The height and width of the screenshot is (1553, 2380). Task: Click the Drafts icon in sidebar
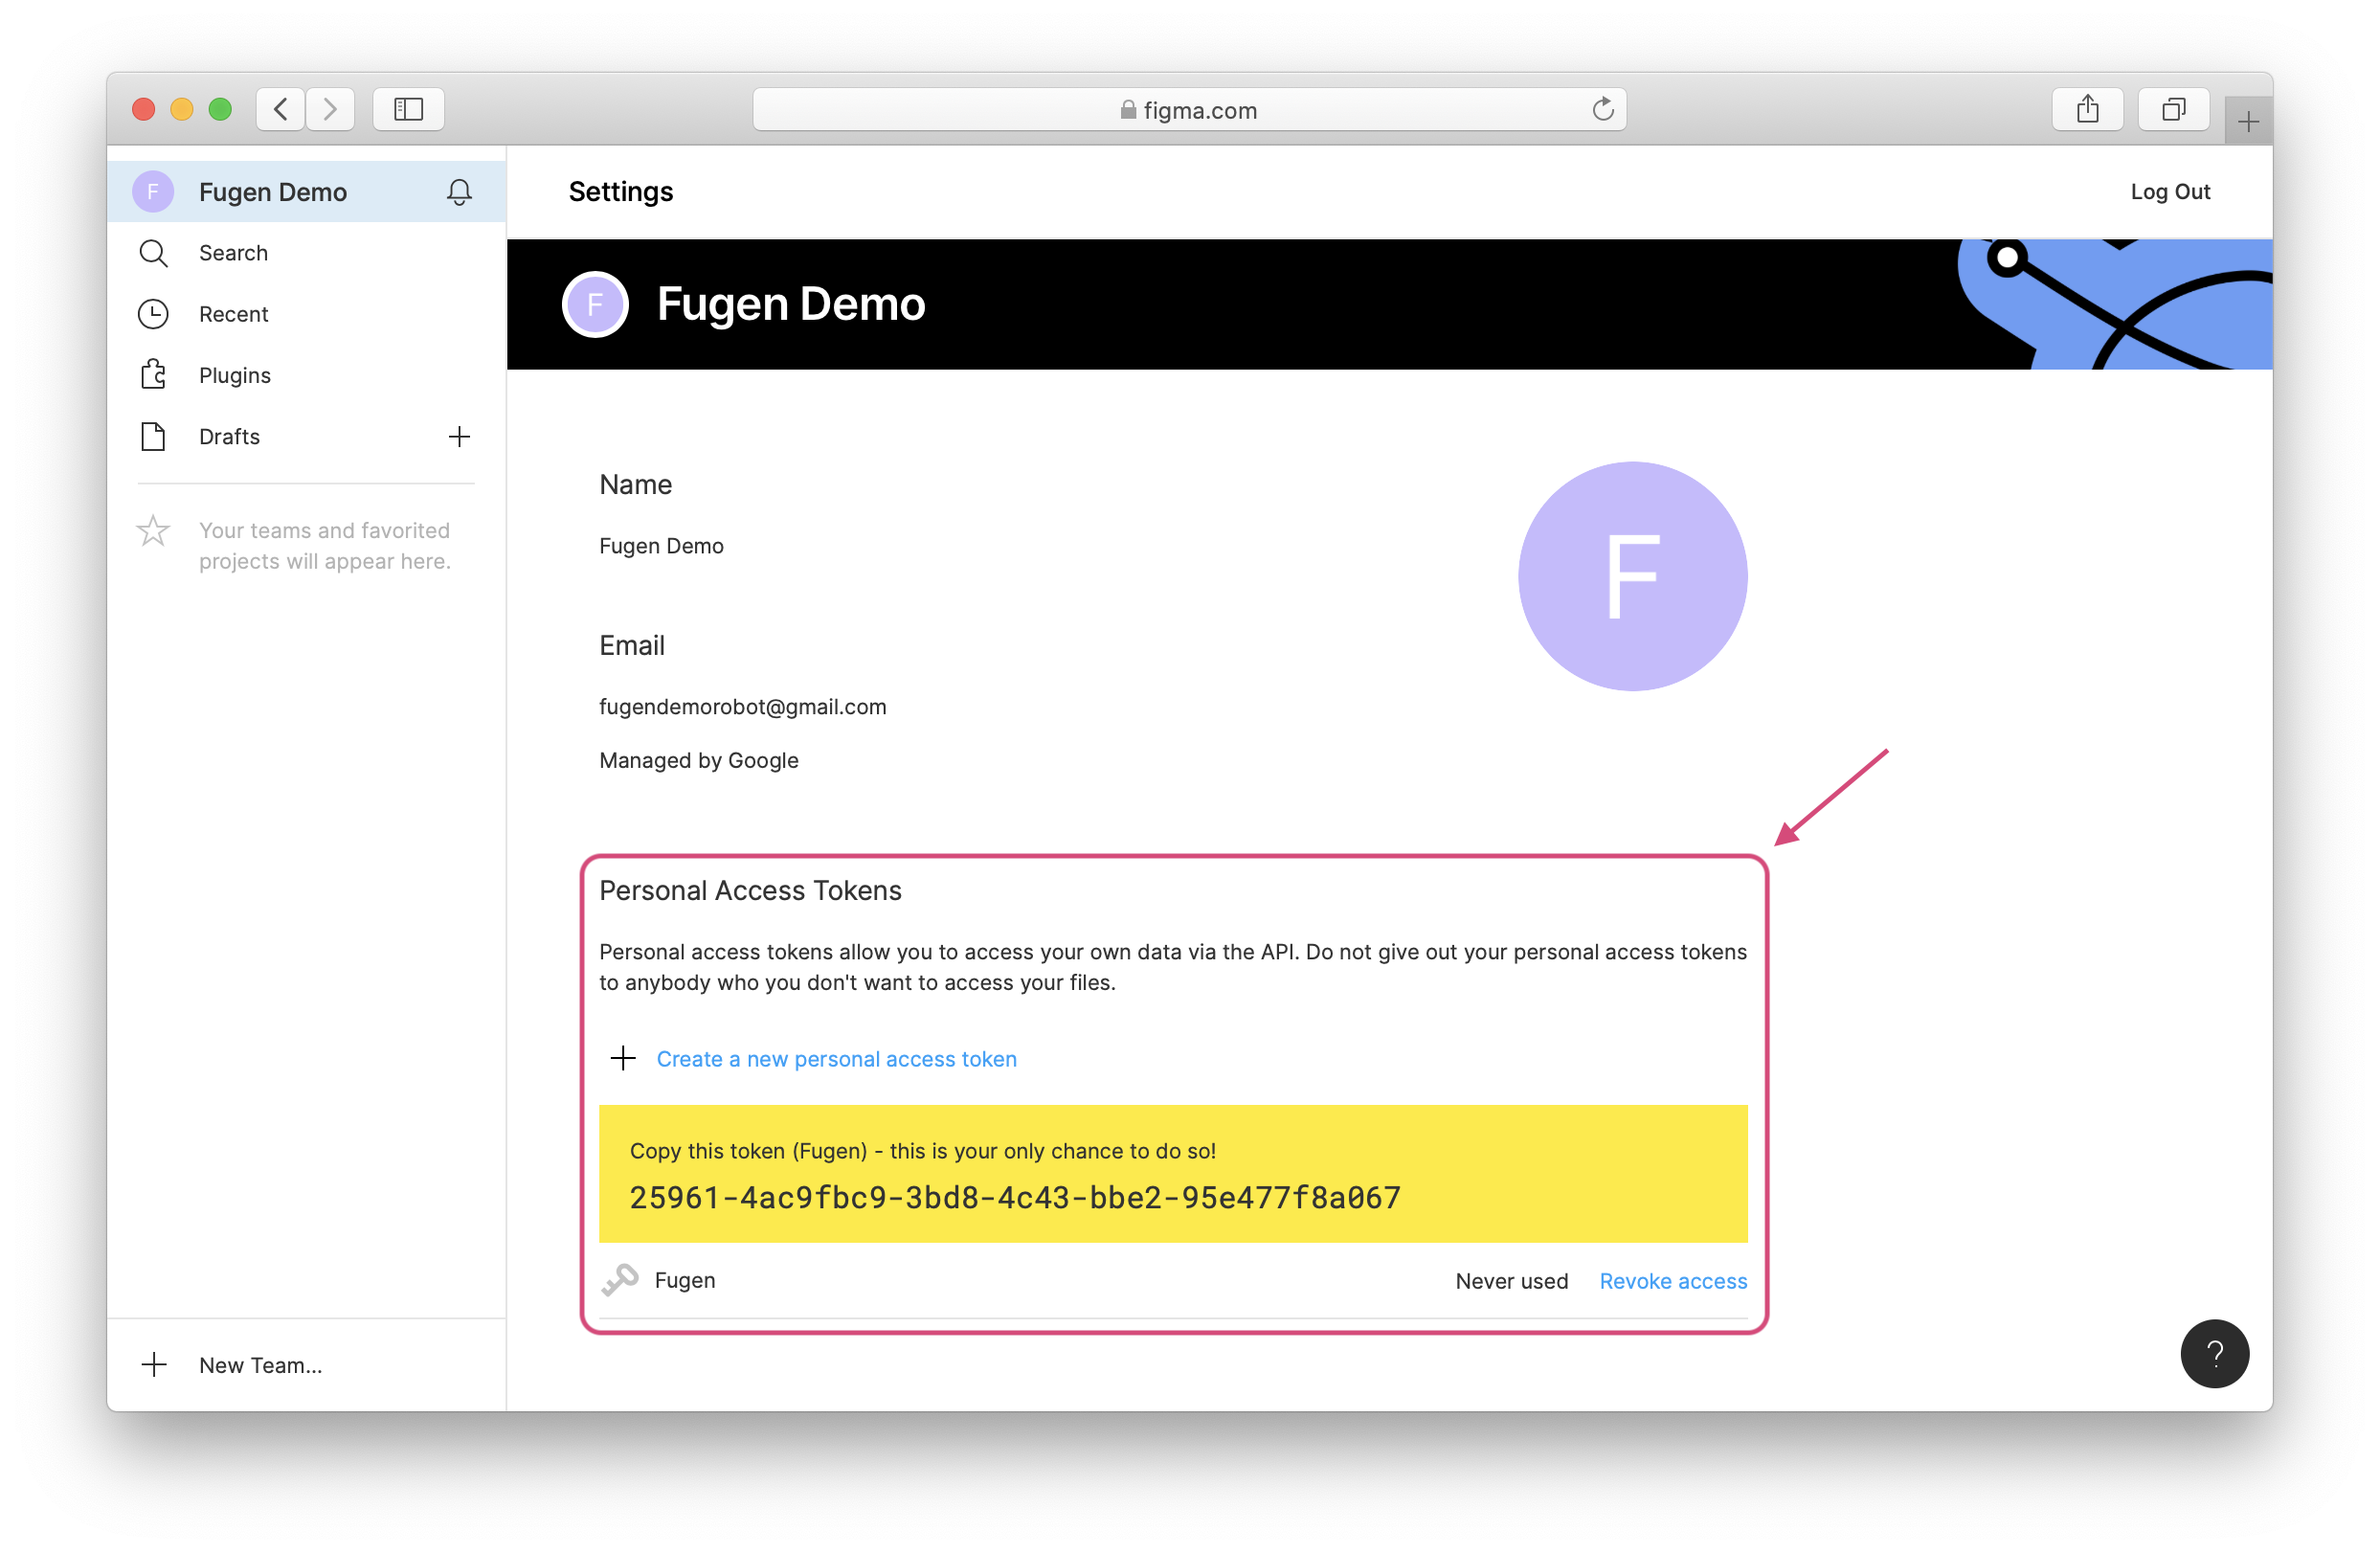[154, 436]
